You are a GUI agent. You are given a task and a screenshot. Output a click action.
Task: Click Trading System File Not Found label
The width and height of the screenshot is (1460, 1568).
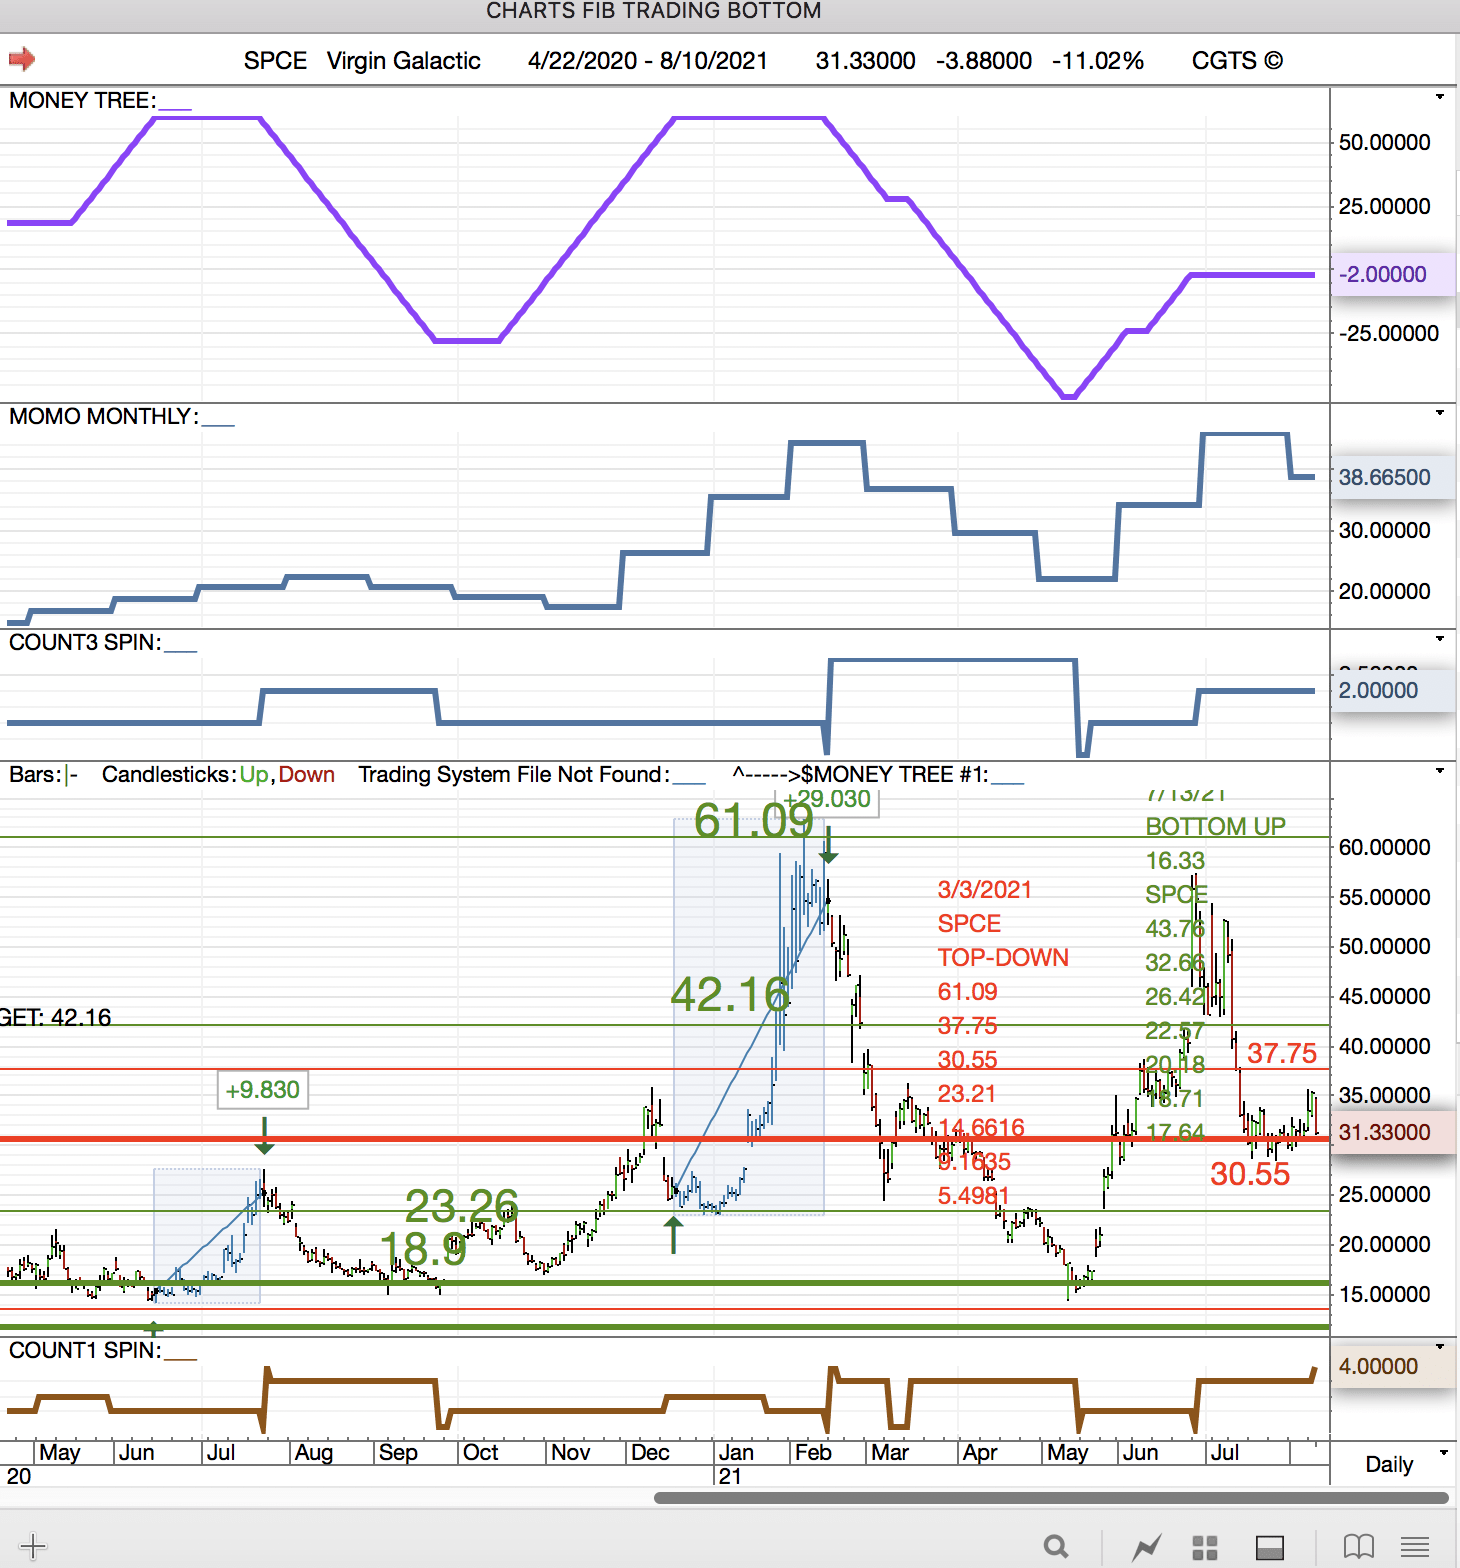tap(514, 774)
